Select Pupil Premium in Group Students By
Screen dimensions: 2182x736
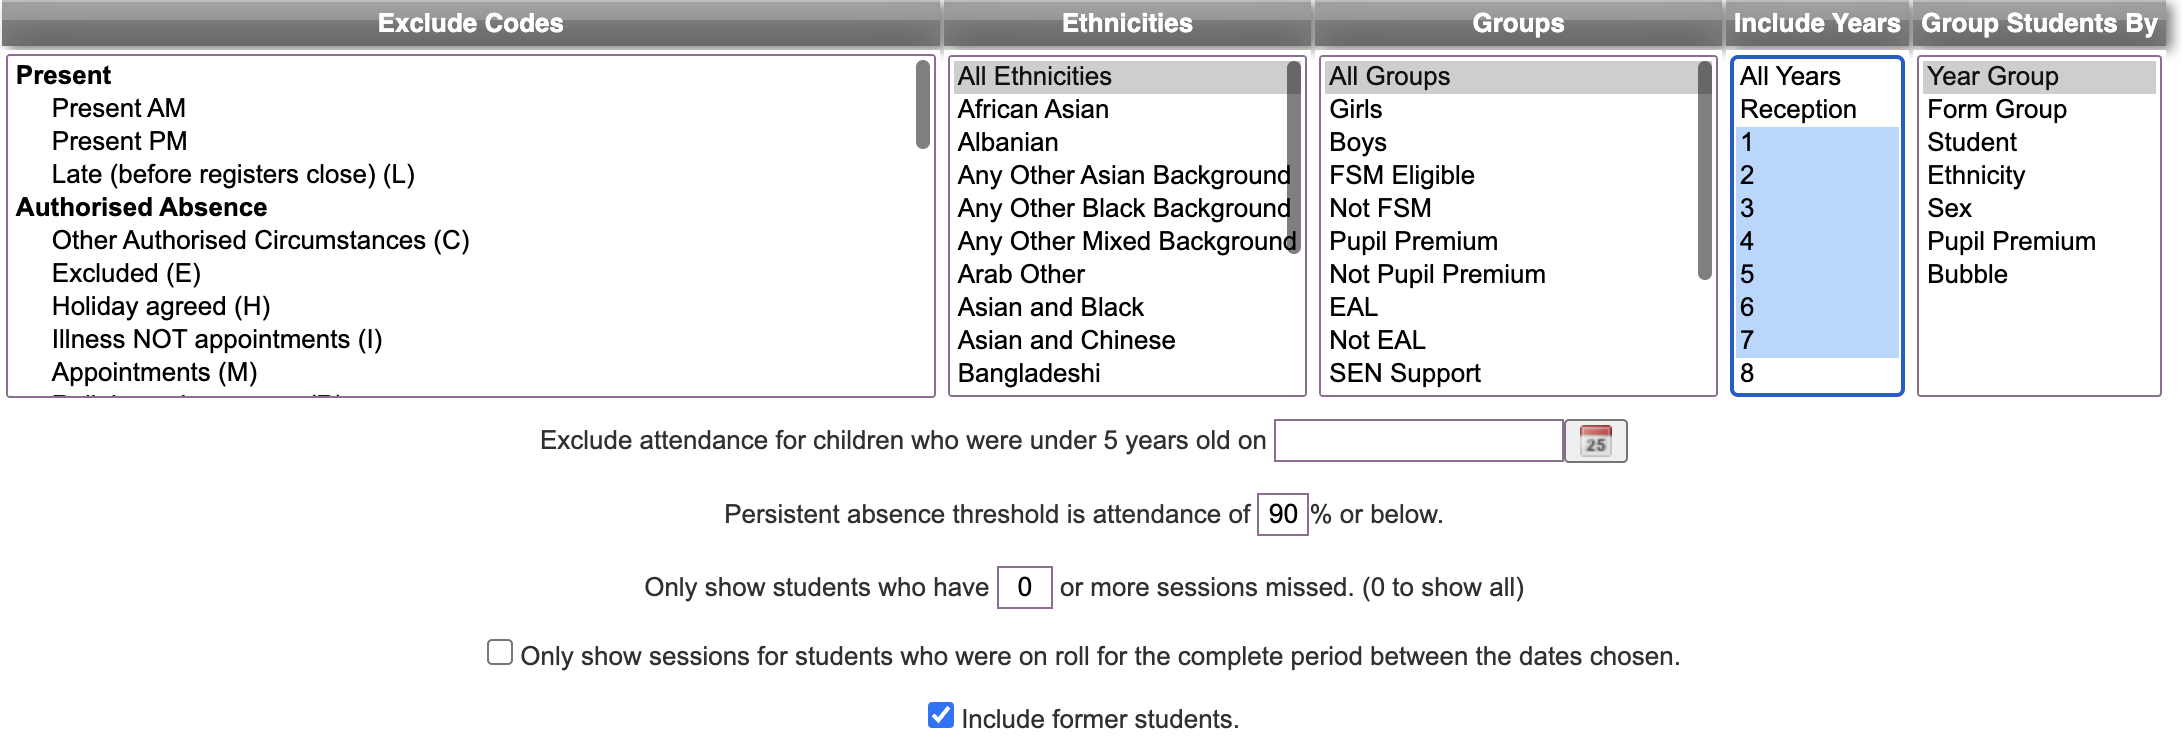coord(2011,241)
